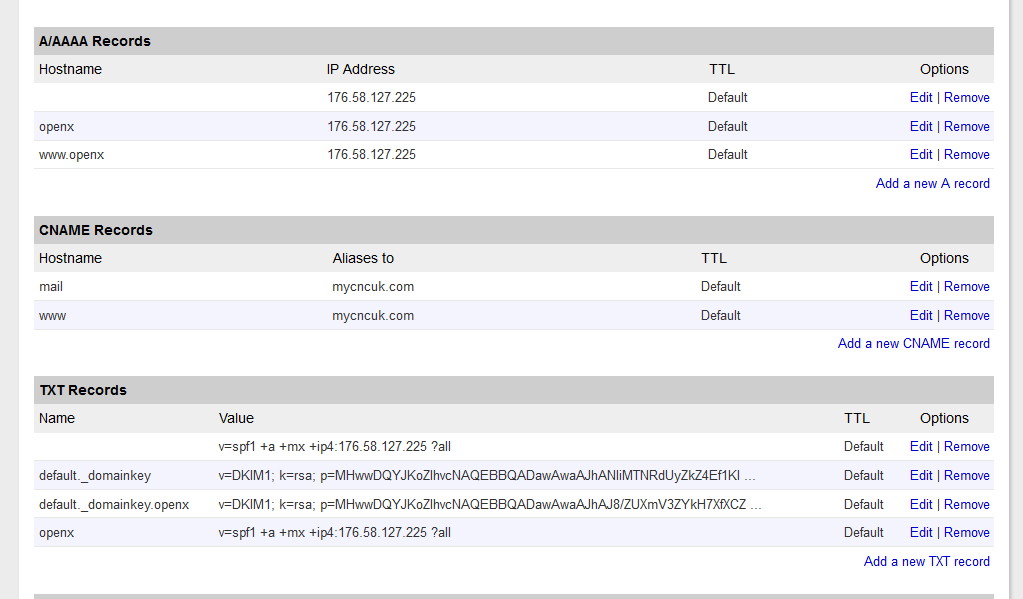Click Add a new CNAME record
1023x599 pixels.
913,343
